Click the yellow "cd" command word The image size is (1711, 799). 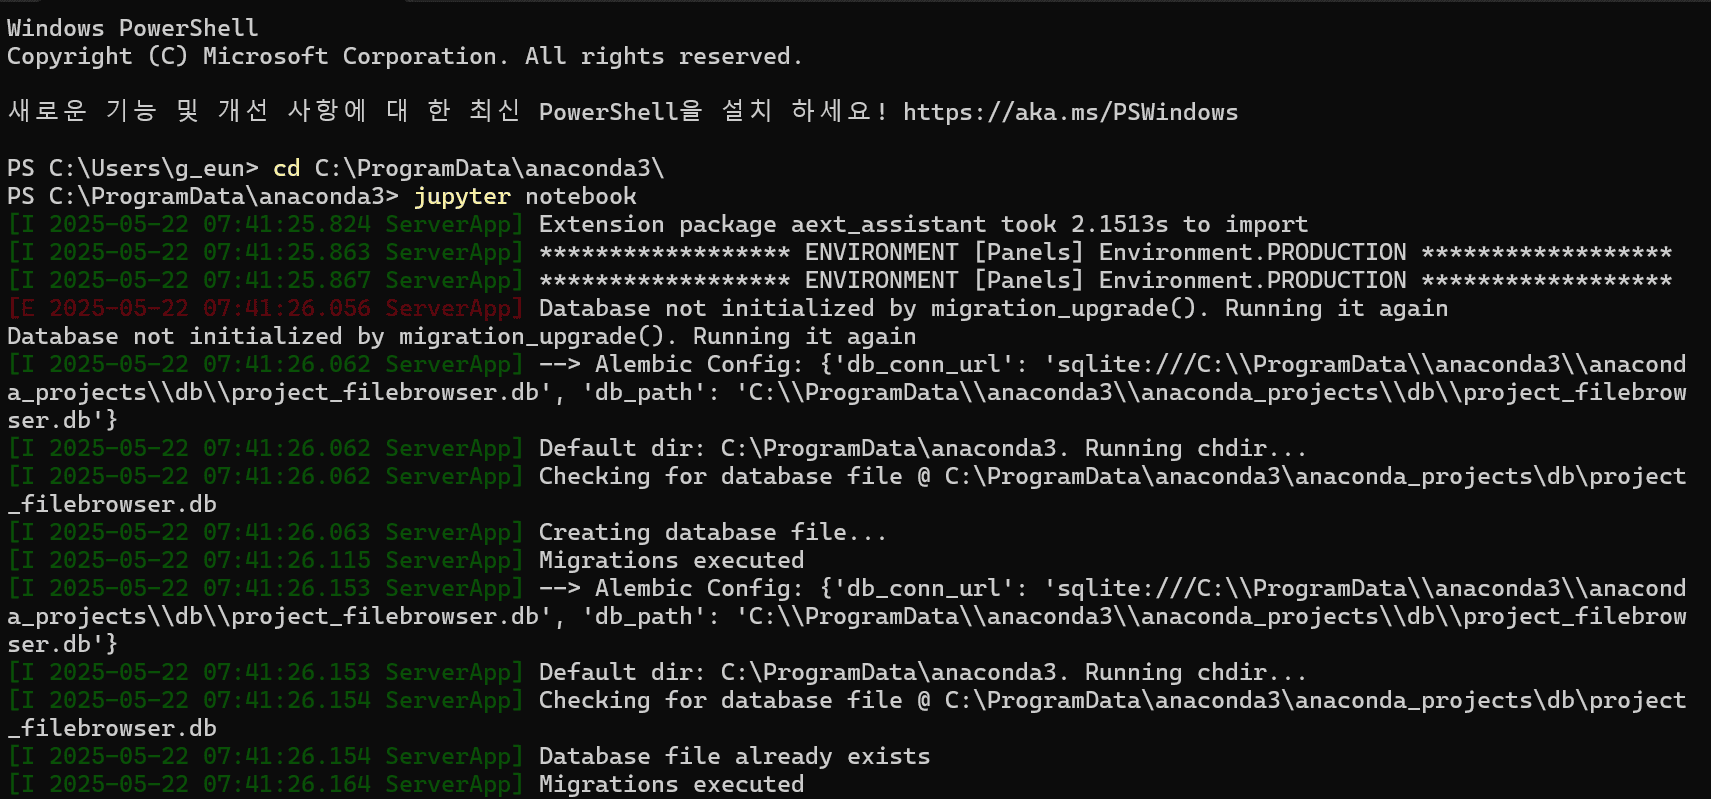[x=286, y=168]
